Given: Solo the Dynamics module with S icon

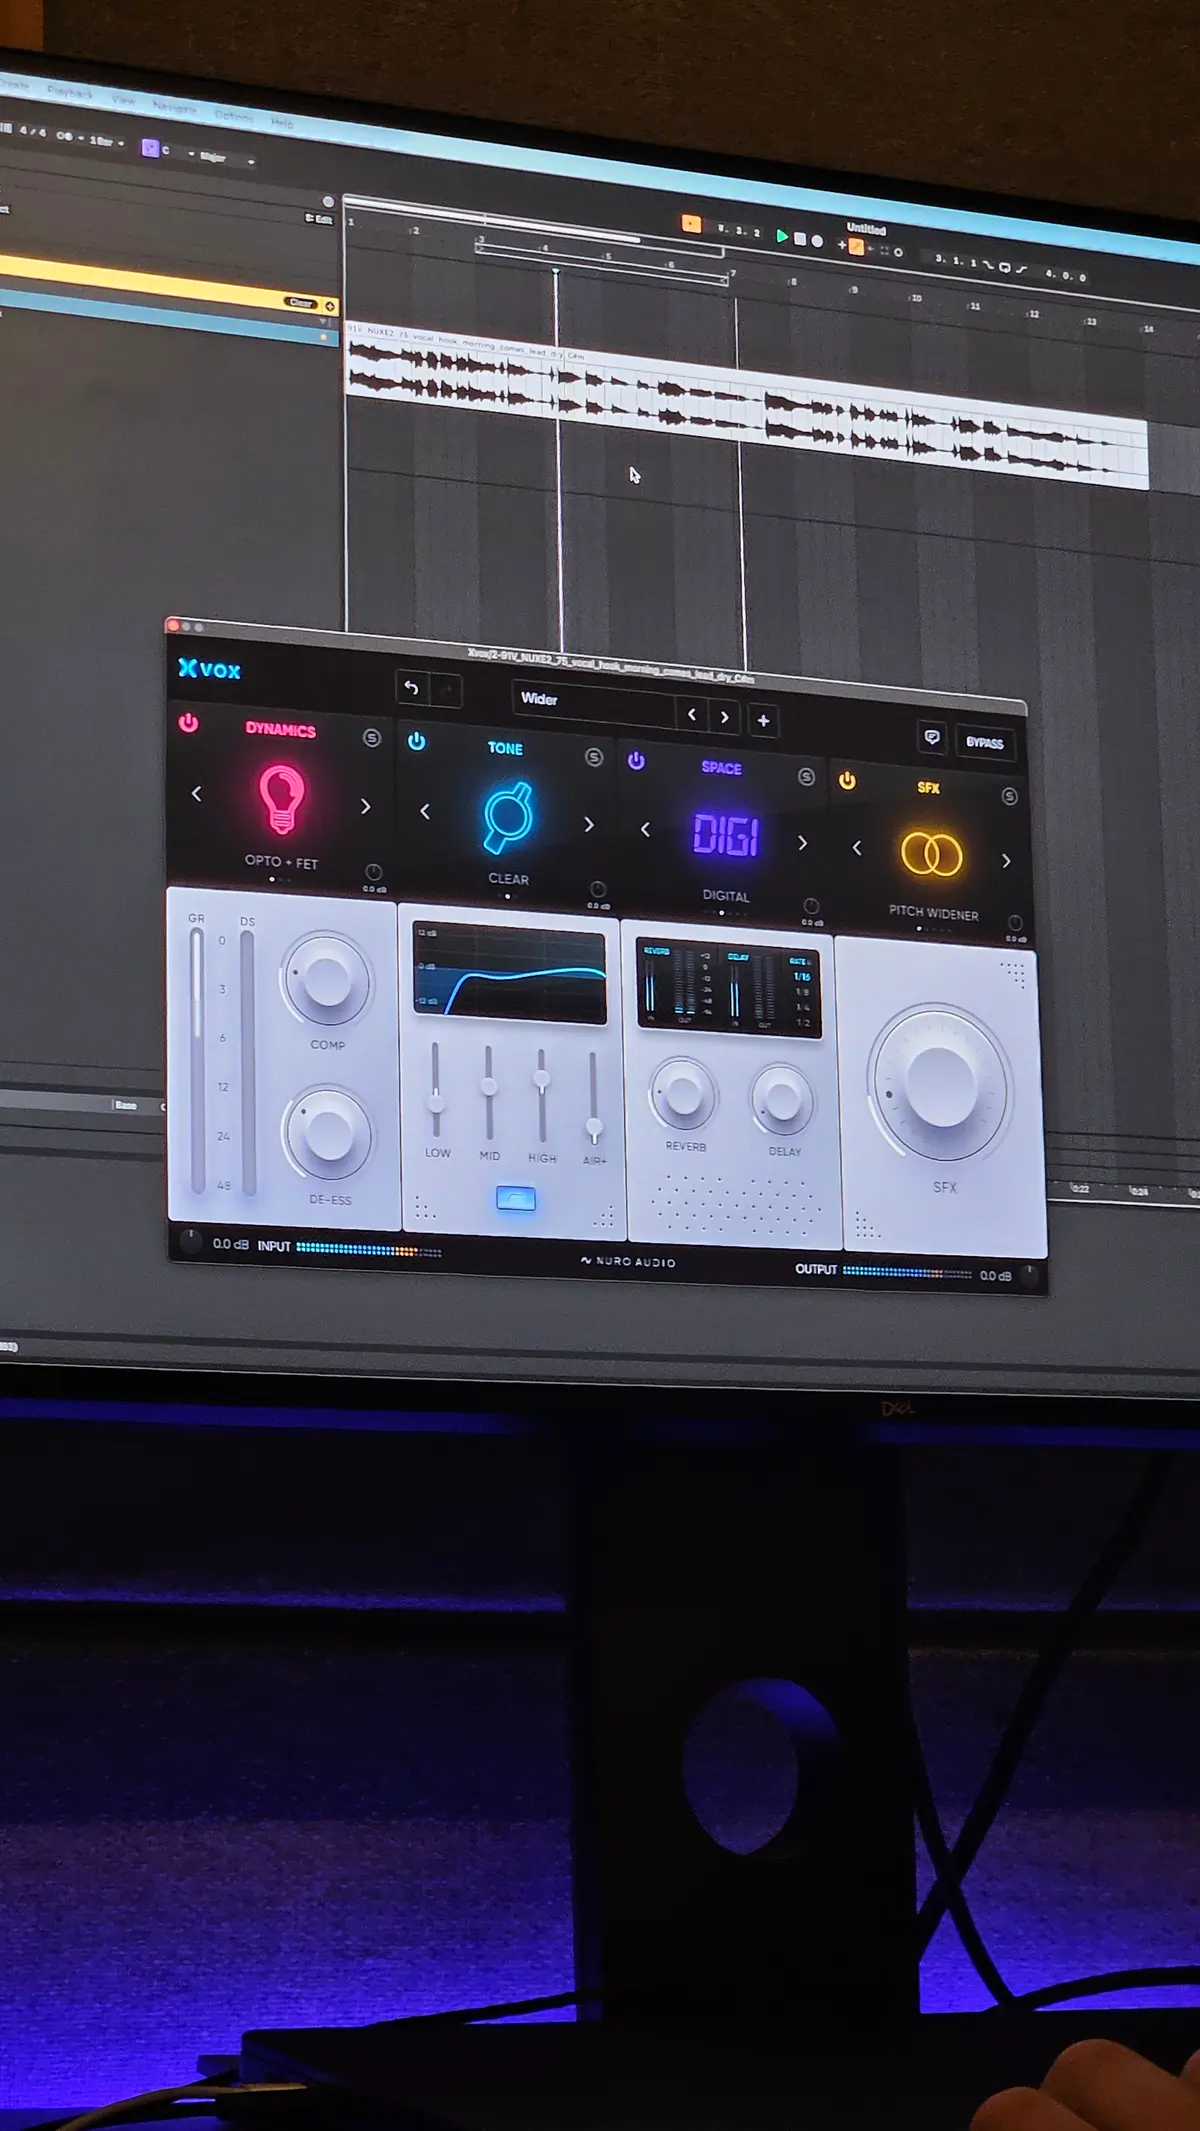Looking at the screenshot, I should click(x=372, y=738).
